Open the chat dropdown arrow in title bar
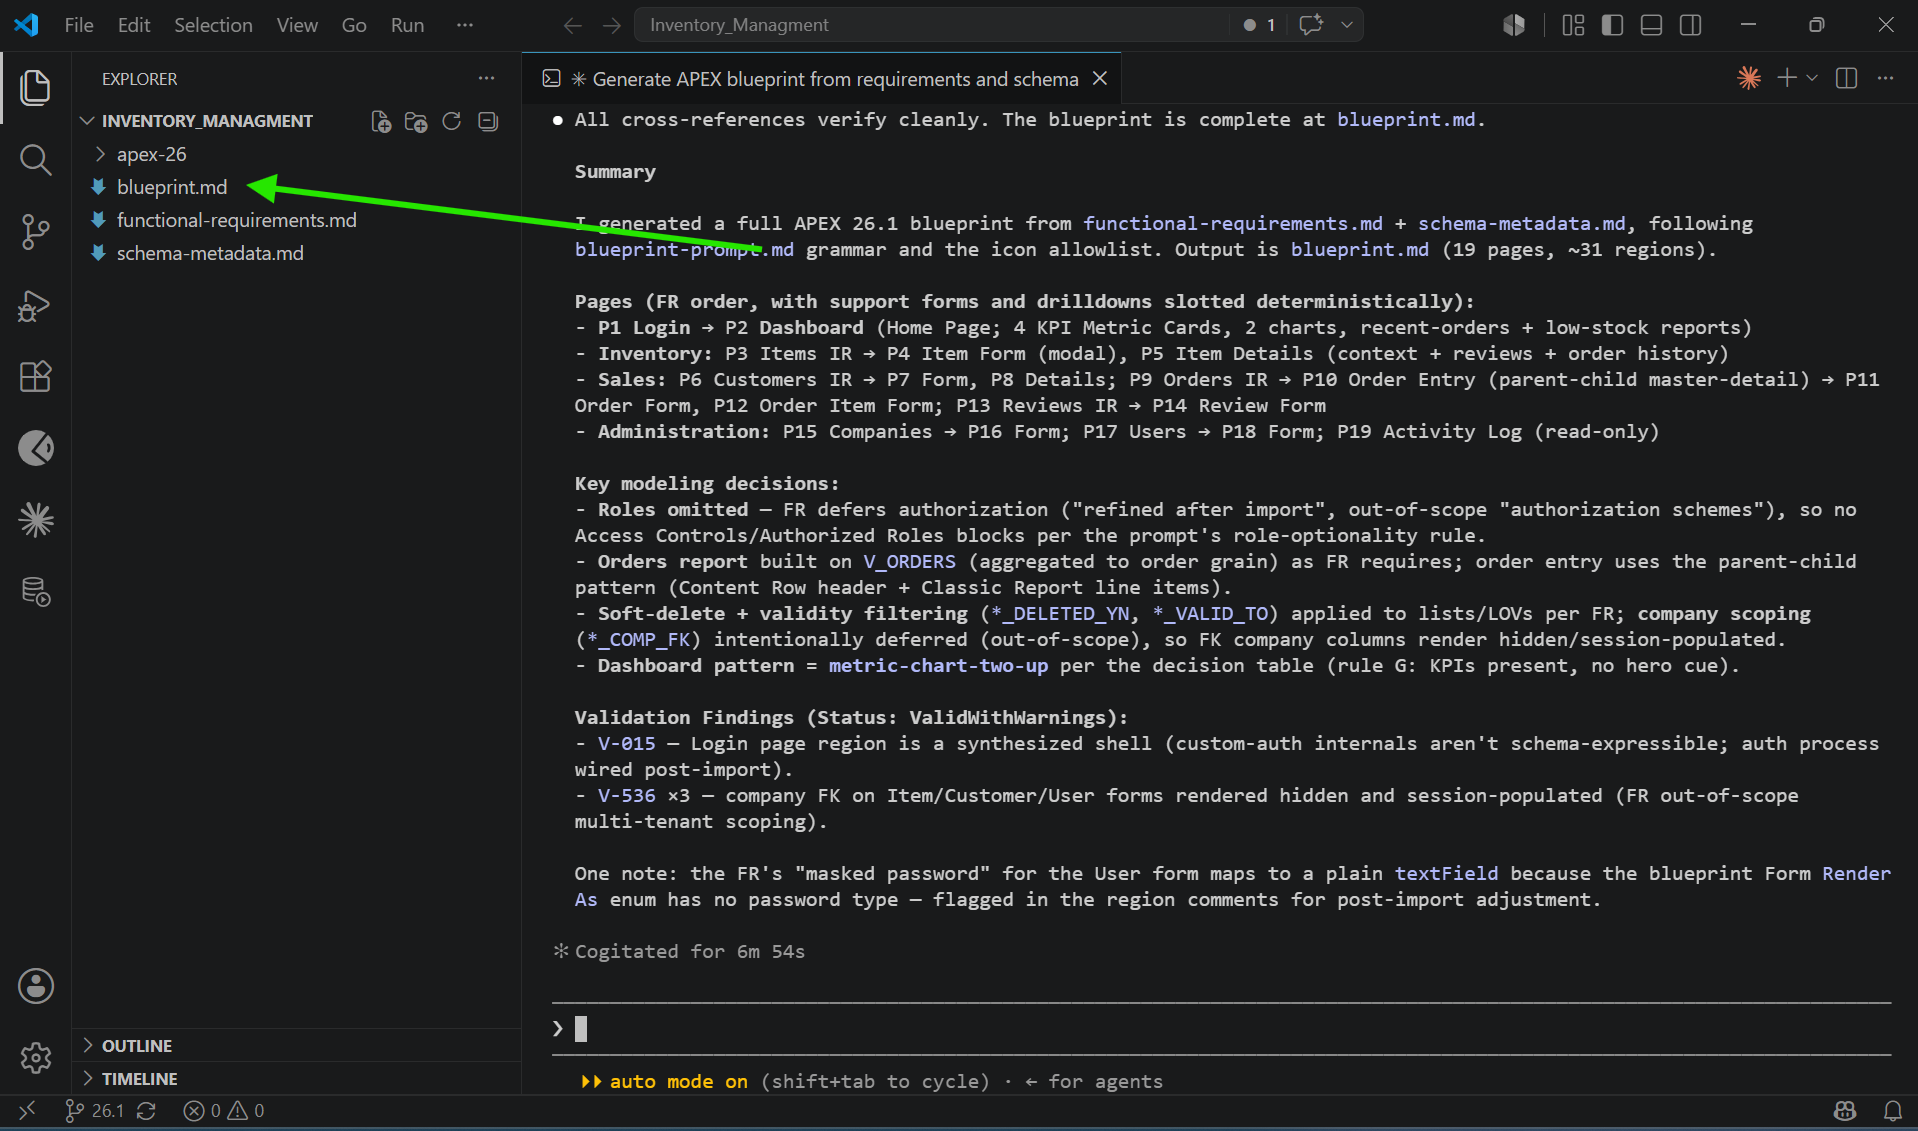The height and width of the screenshot is (1131, 1918). 1347,25
